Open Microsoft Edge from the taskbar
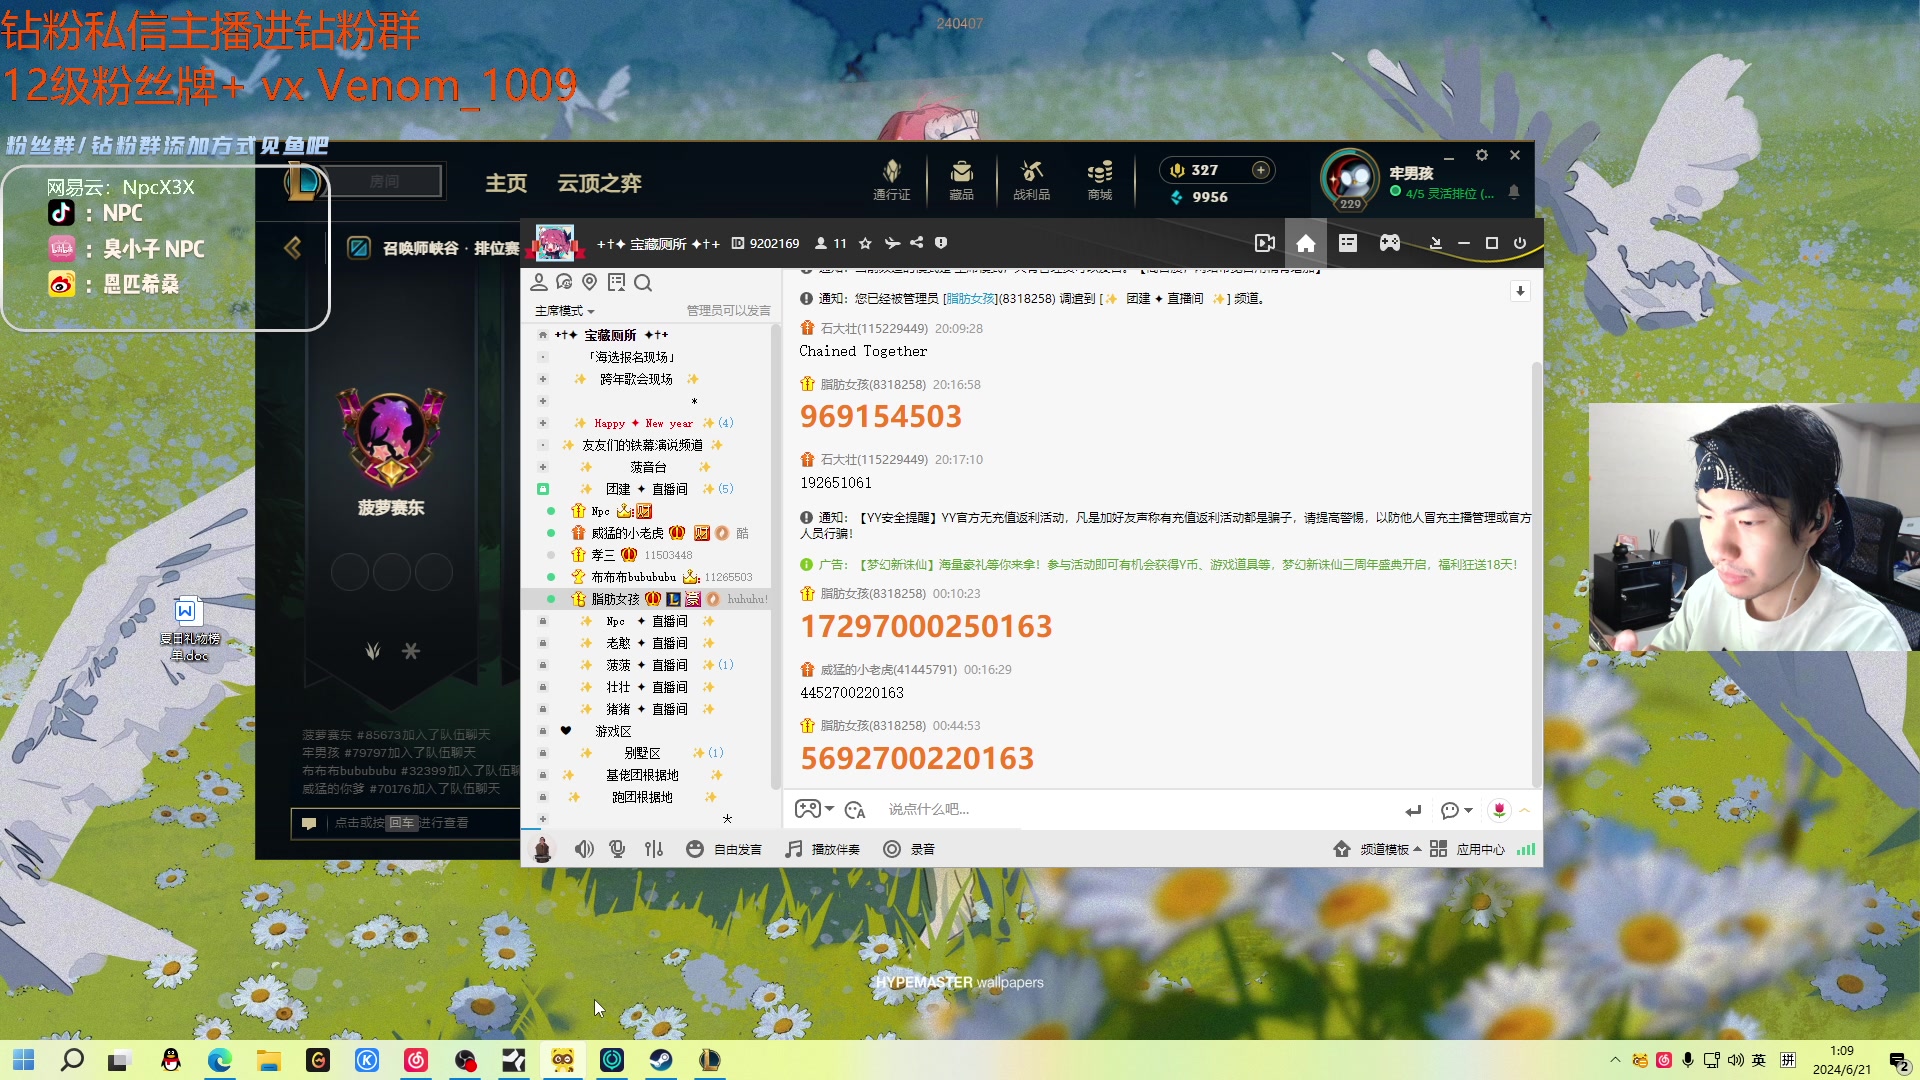This screenshot has width=1920, height=1080. point(219,1060)
